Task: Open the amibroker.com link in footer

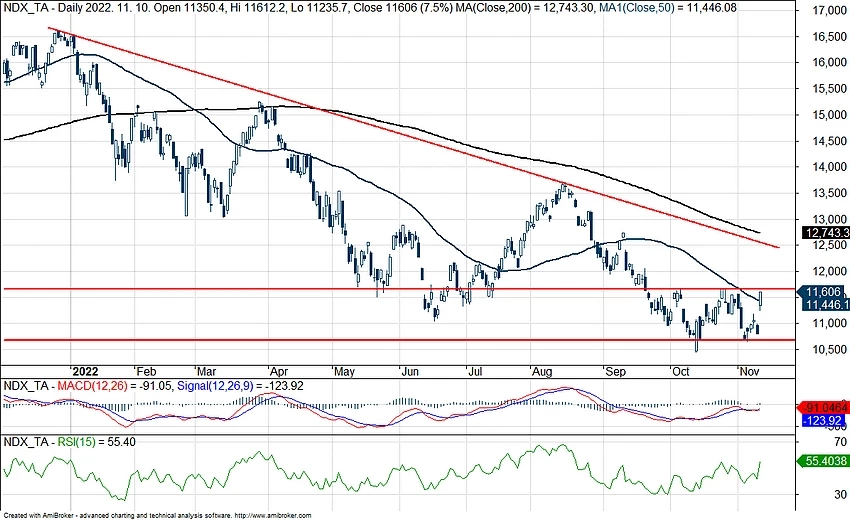Action: tap(273, 516)
